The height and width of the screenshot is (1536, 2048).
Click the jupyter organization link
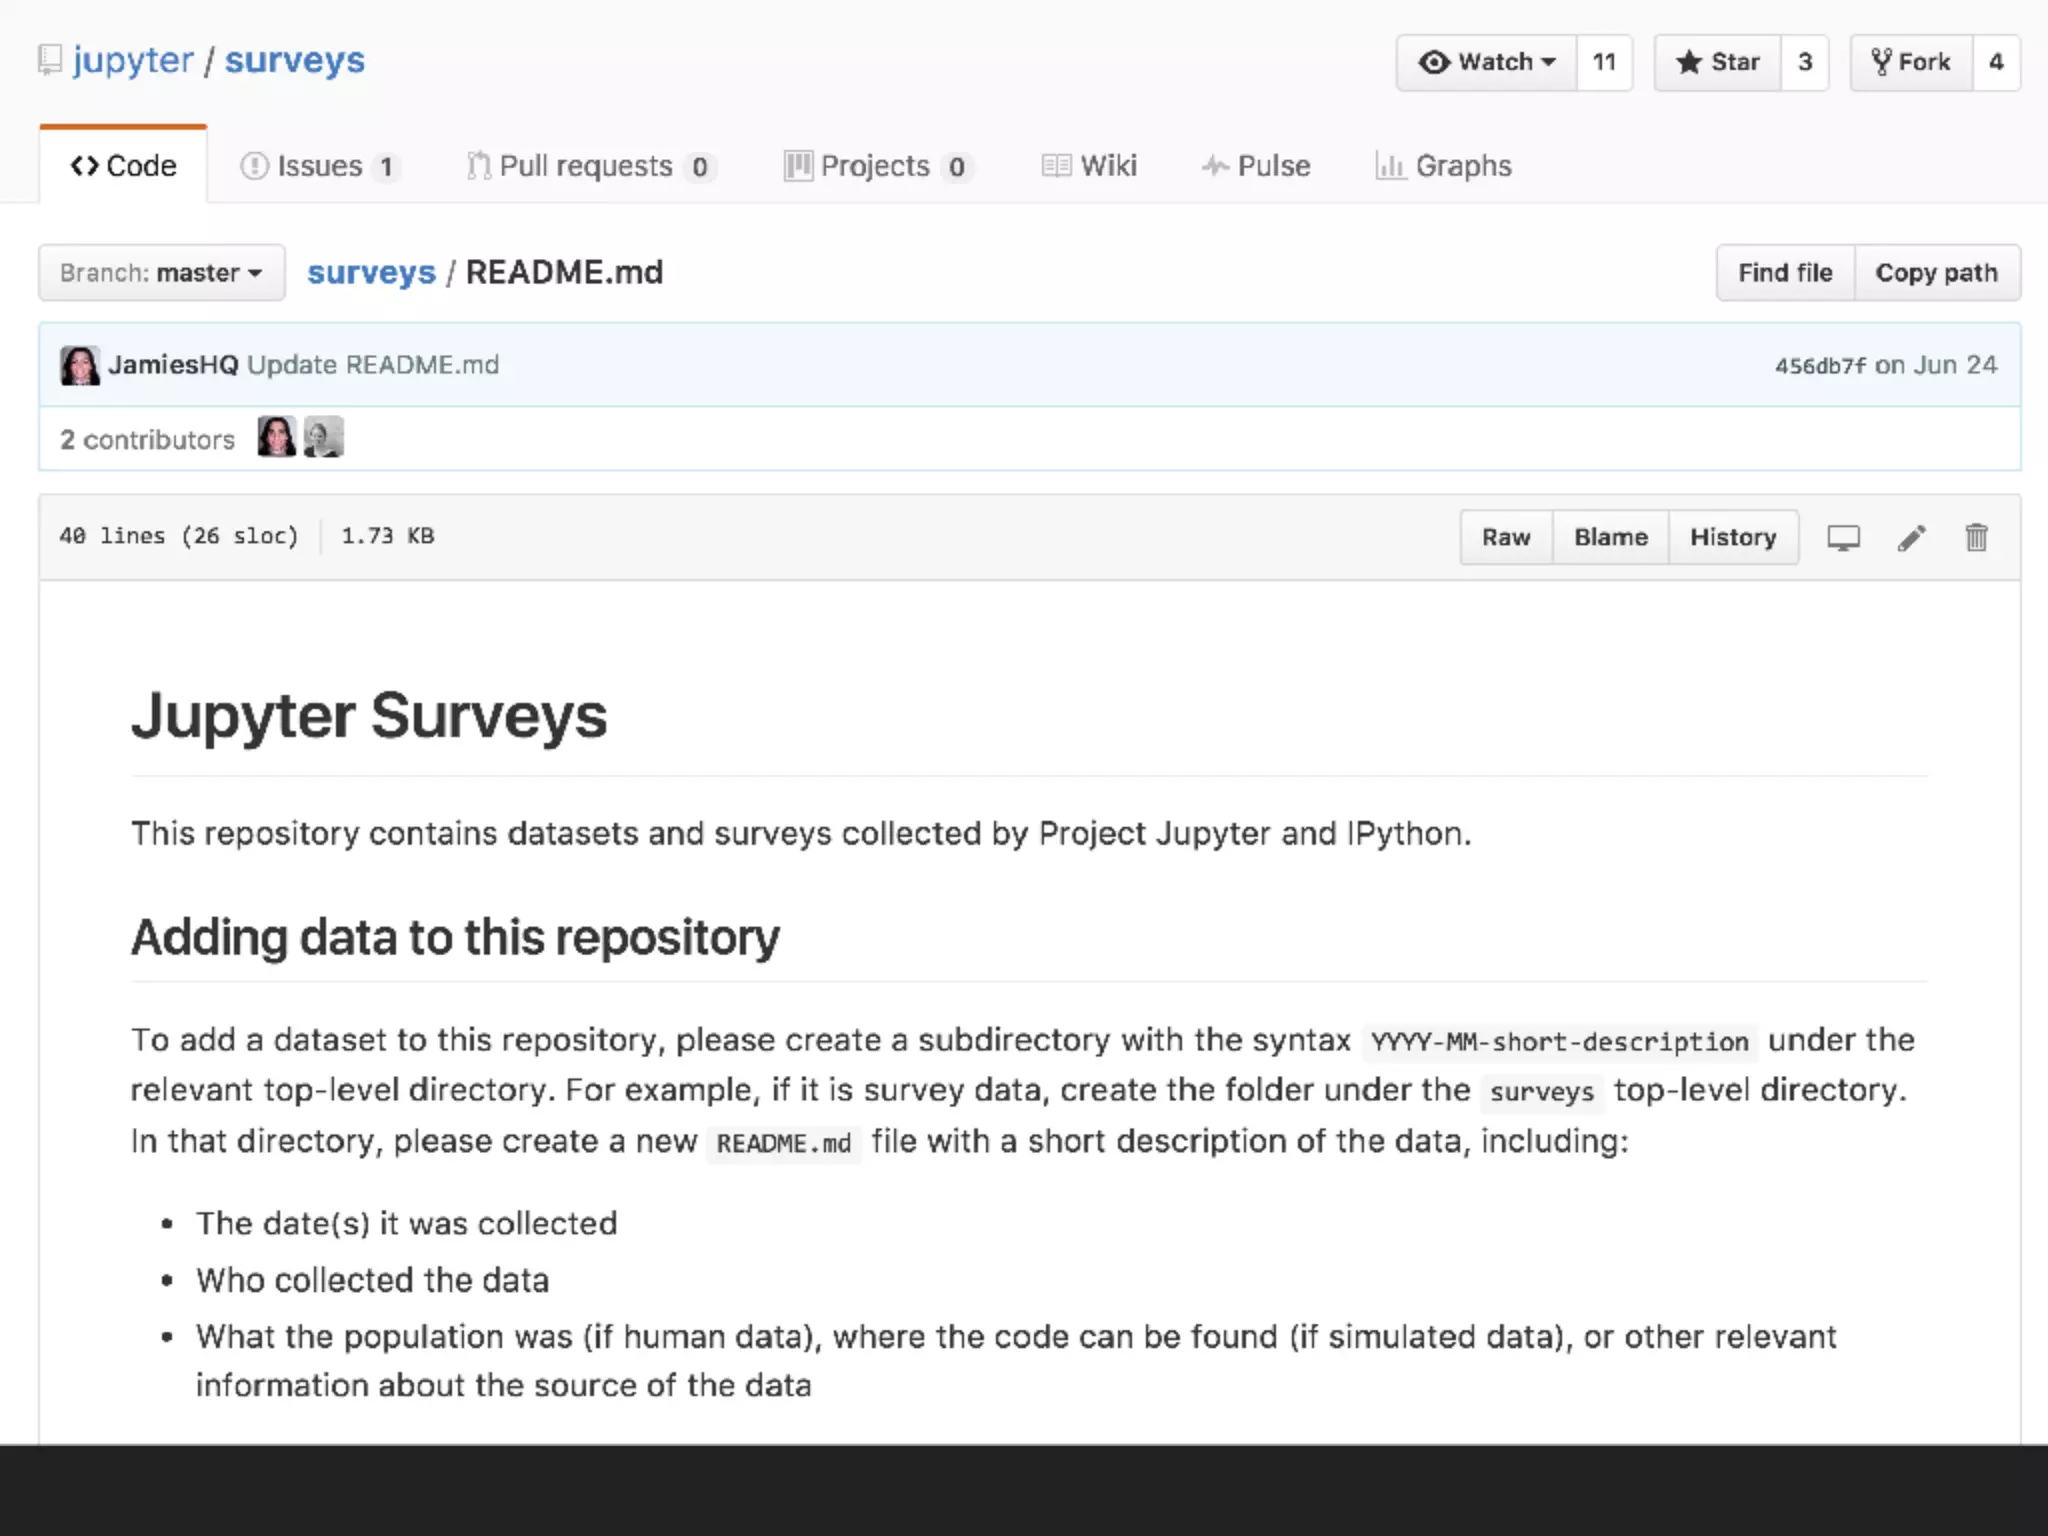(x=133, y=61)
